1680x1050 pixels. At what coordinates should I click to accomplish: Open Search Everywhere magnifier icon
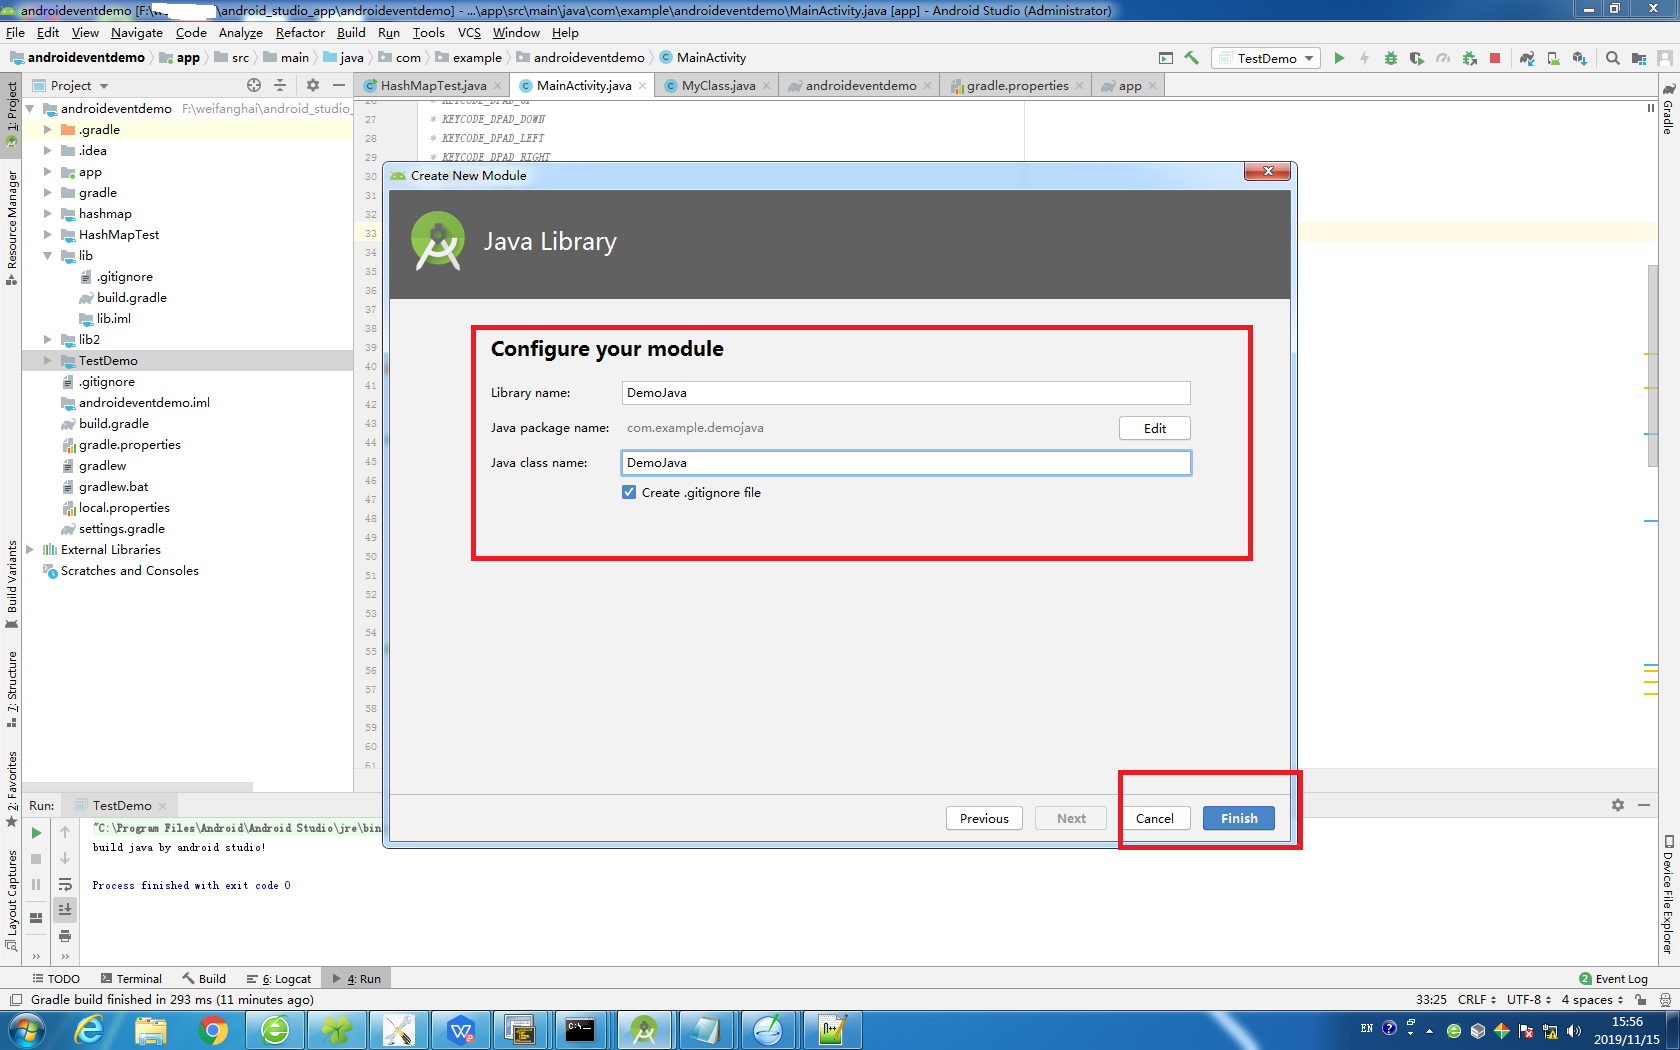1612,58
